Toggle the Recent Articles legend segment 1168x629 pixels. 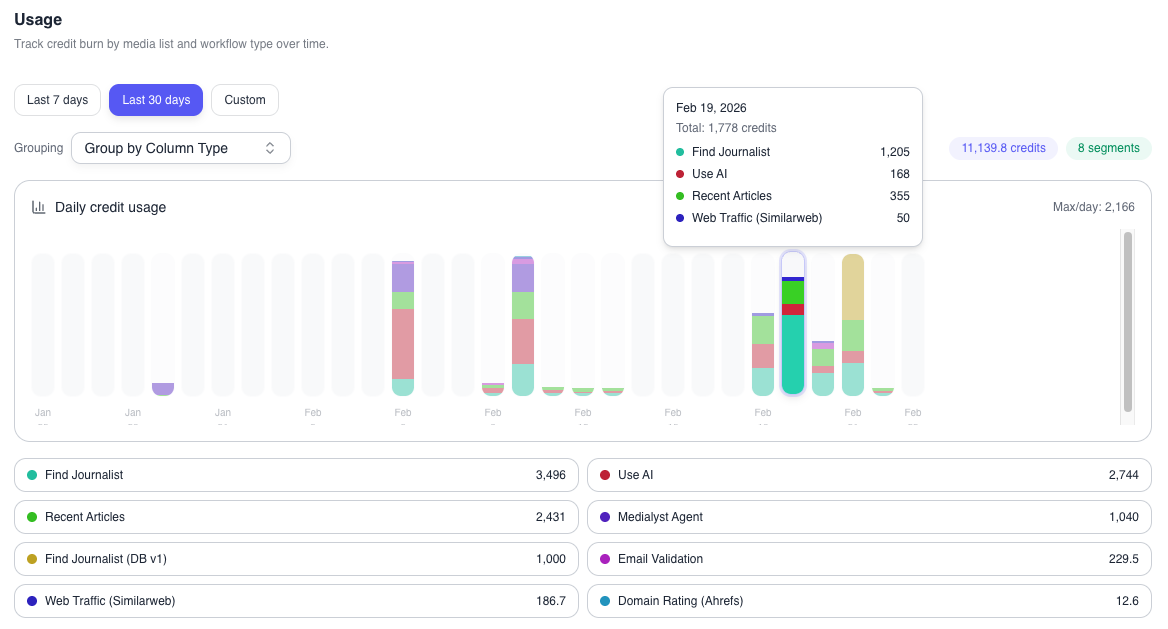296,517
